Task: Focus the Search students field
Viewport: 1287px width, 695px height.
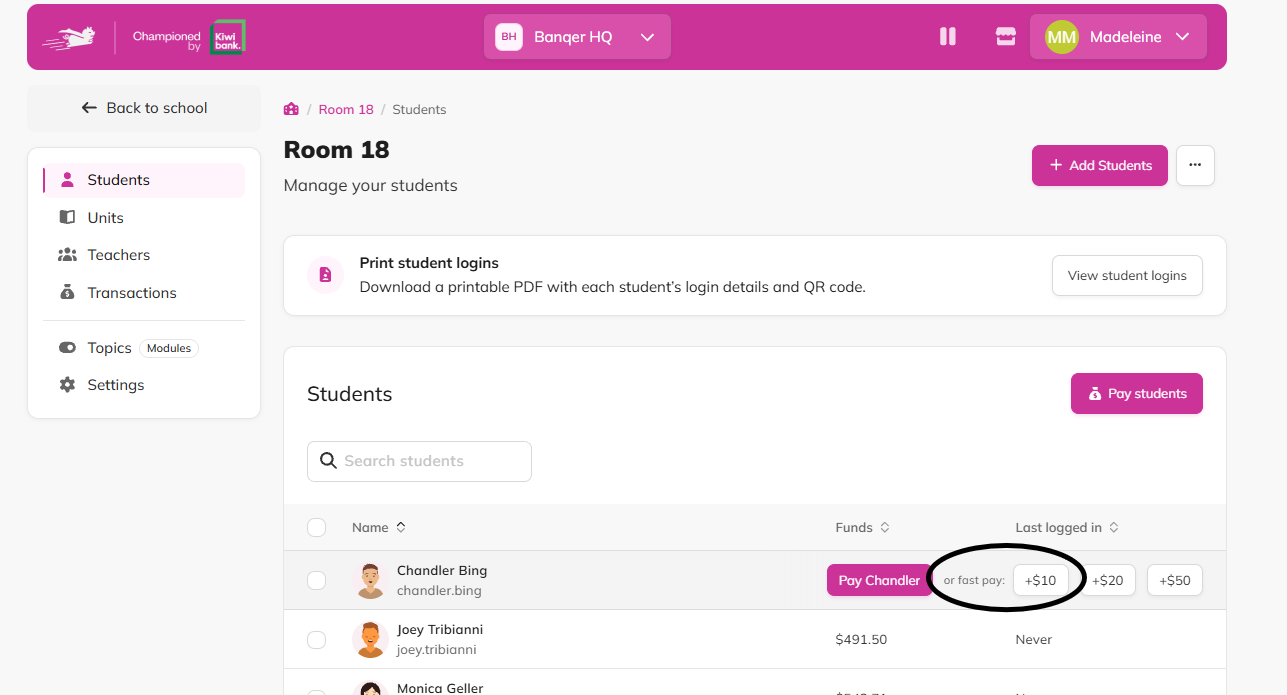Action: point(419,461)
